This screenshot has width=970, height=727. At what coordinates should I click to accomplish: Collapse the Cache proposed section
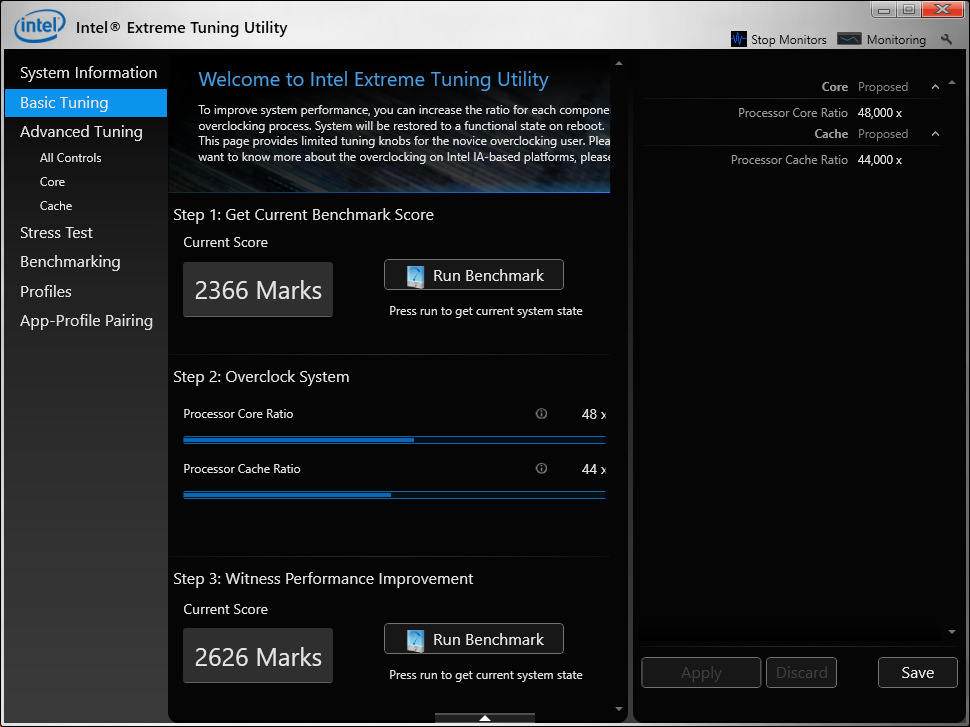tap(935, 134)
